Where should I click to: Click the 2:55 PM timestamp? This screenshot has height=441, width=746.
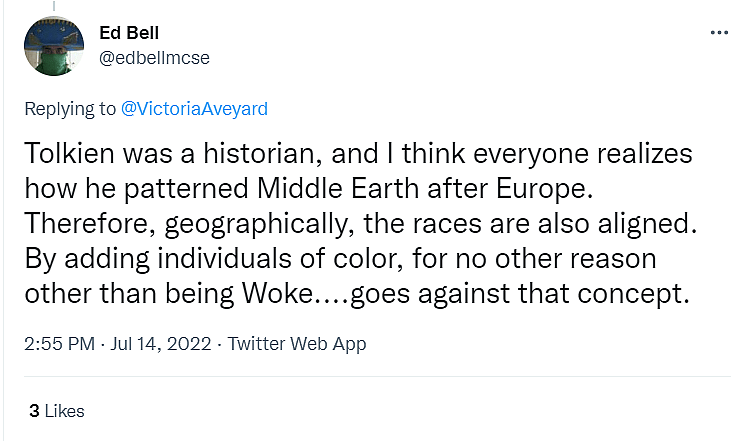click(x=59, y=344)
